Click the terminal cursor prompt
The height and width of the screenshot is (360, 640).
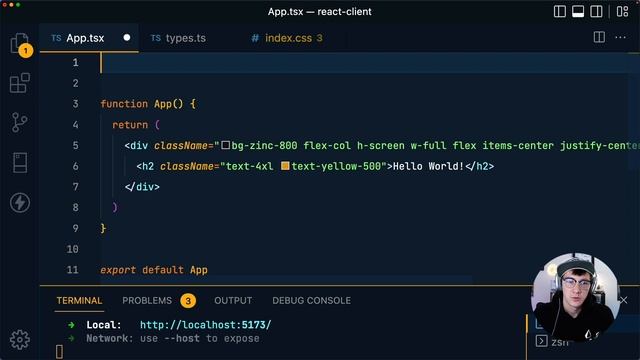coord(60,351)
